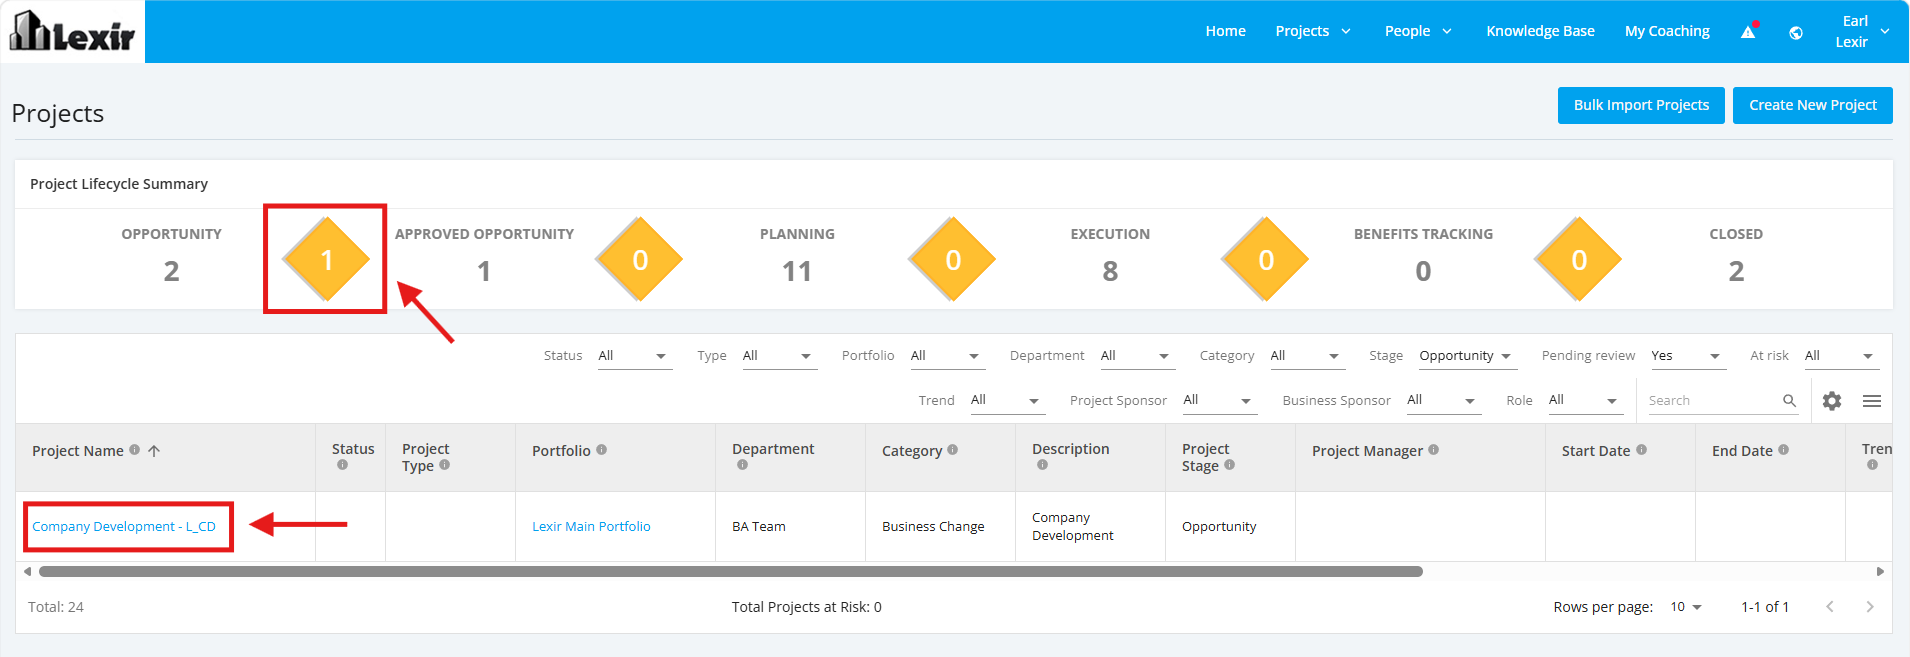The image size is (1910, 657).
Task: Click the APPROVED OPPORTUNITY count 1
Action: click(484, 271)
